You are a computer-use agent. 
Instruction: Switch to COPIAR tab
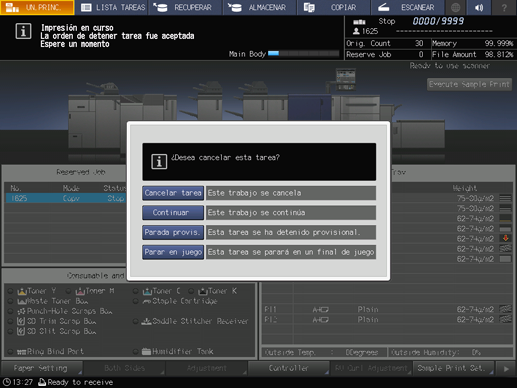[x=334, y=7]
